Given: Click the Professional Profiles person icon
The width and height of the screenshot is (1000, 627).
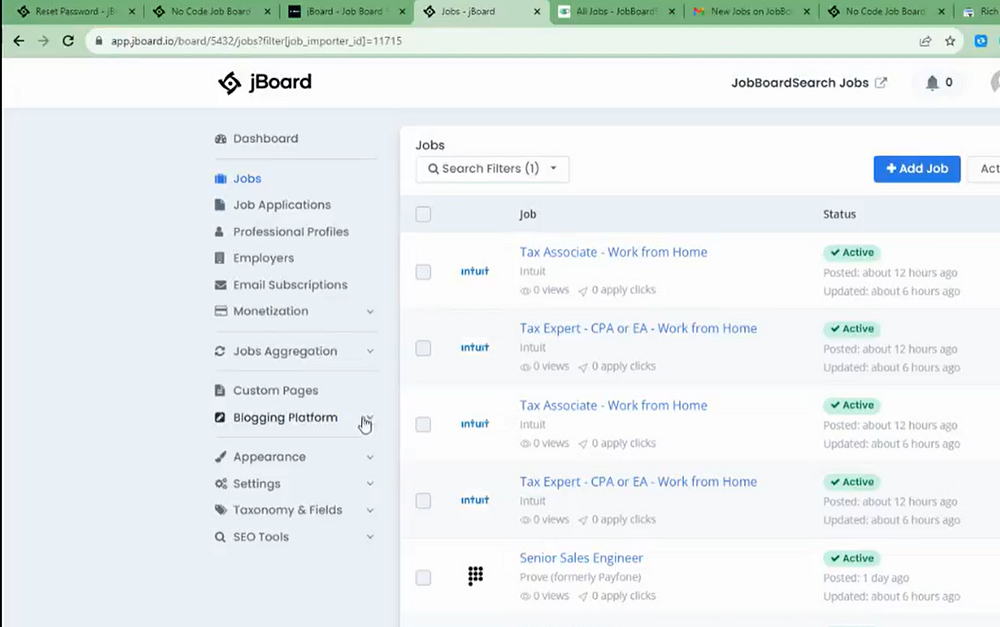Looking at the screenshot, I should 219,232.
